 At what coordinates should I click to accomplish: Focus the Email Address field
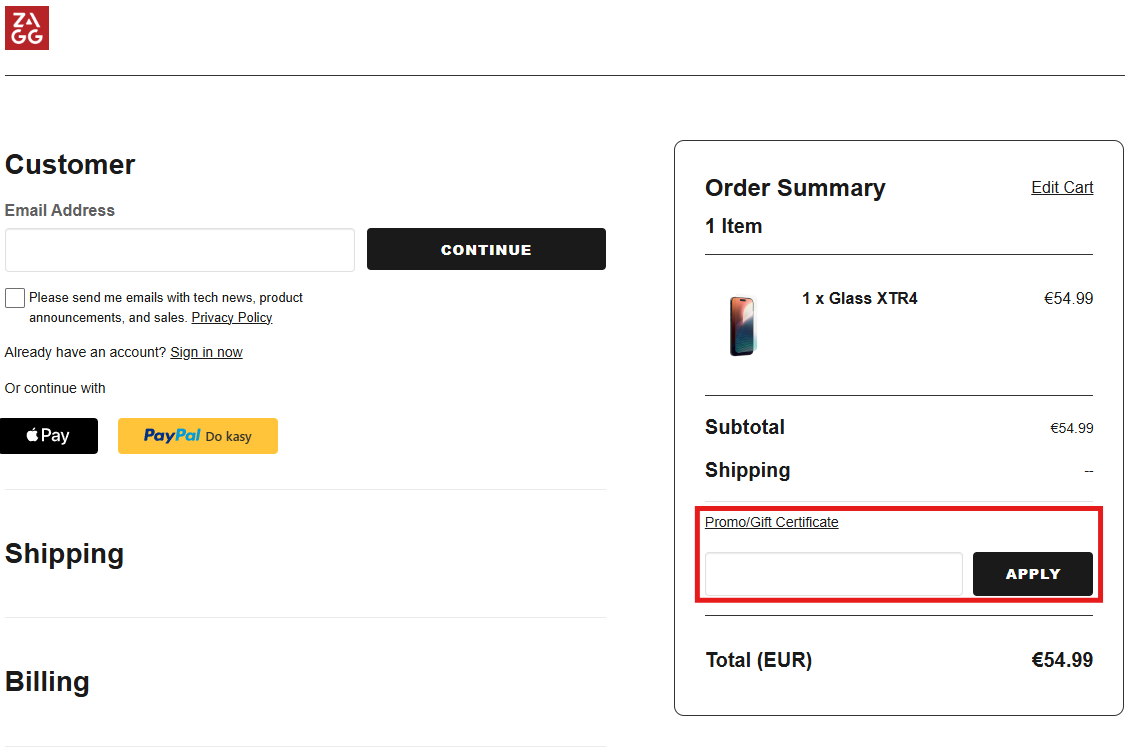click(x=180, y=250)
